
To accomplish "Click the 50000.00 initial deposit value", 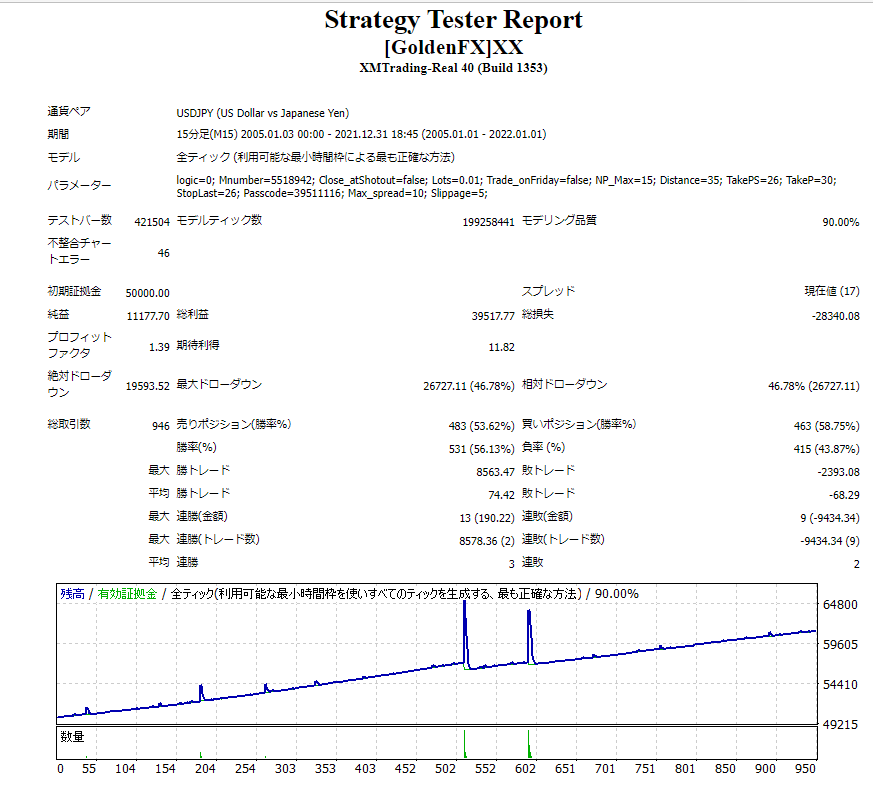I will (x=148, y=293).
